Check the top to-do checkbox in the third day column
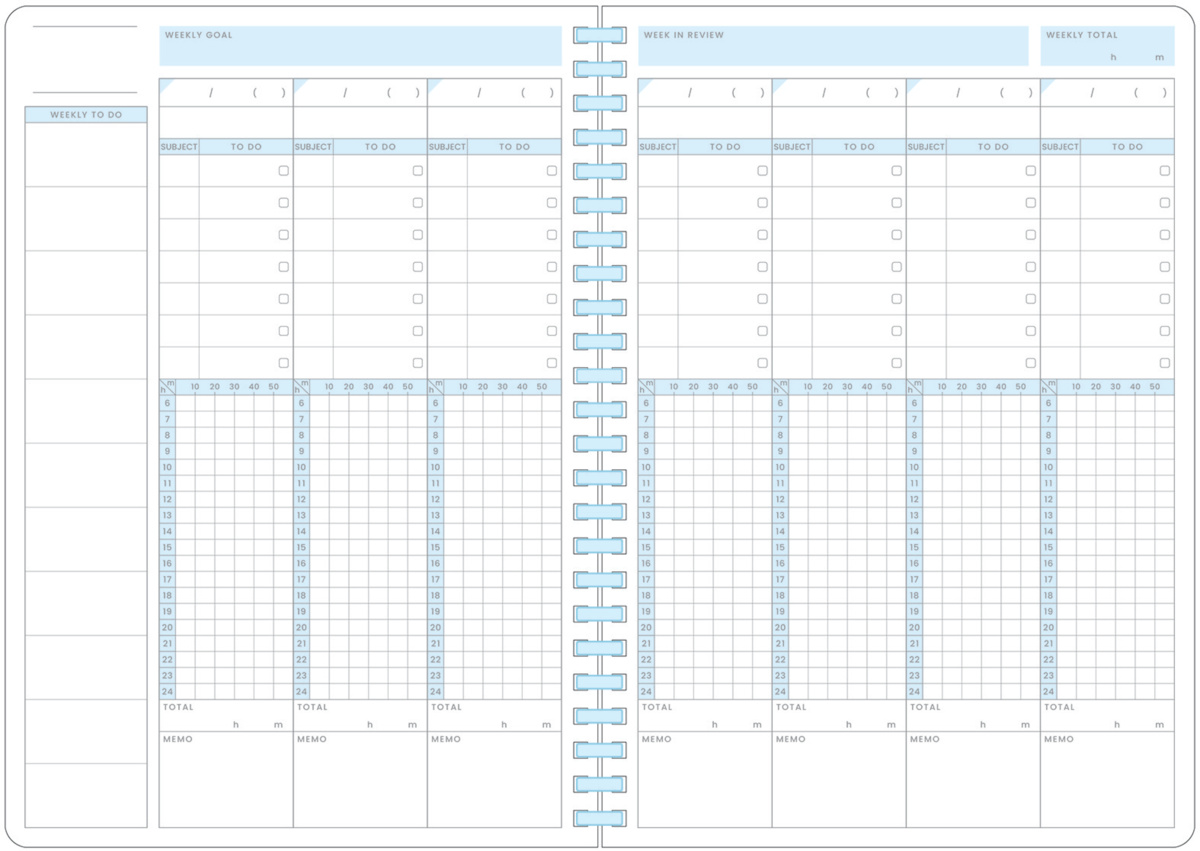 [x=551, y=171]
